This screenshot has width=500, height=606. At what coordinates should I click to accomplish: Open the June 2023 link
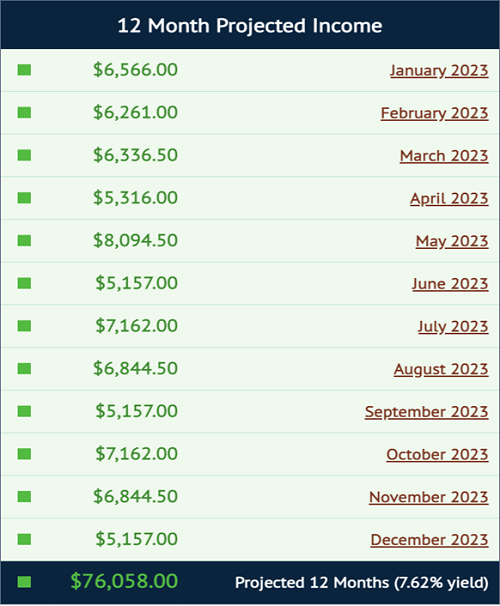[x=450, y=284]
